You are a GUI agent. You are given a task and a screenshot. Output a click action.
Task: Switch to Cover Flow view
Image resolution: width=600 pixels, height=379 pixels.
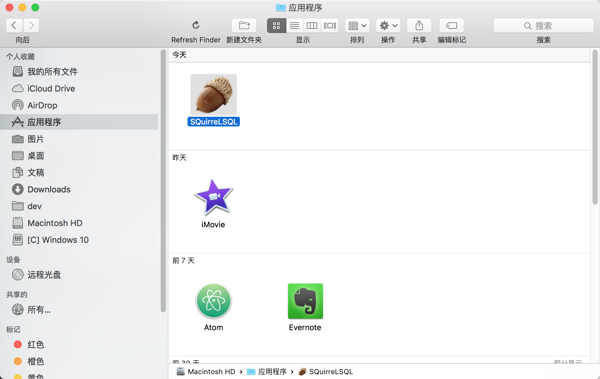(x=330, y=26)
